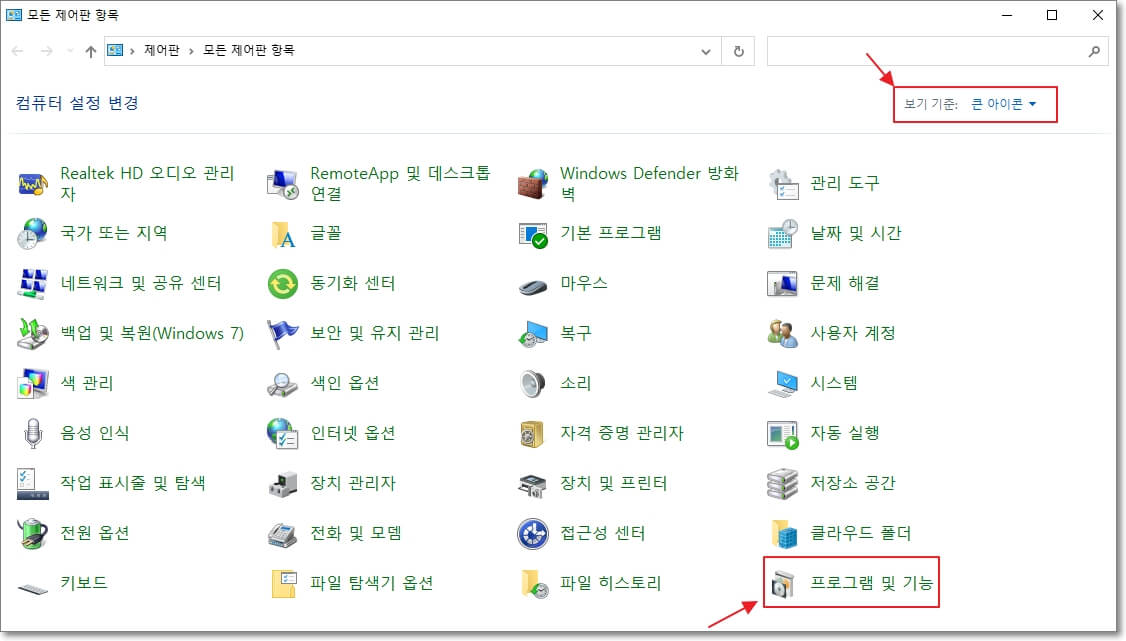Select 모든 제어판 항목 in the address breadcrumb
The image size is (1126, 641).
[248, 50]
